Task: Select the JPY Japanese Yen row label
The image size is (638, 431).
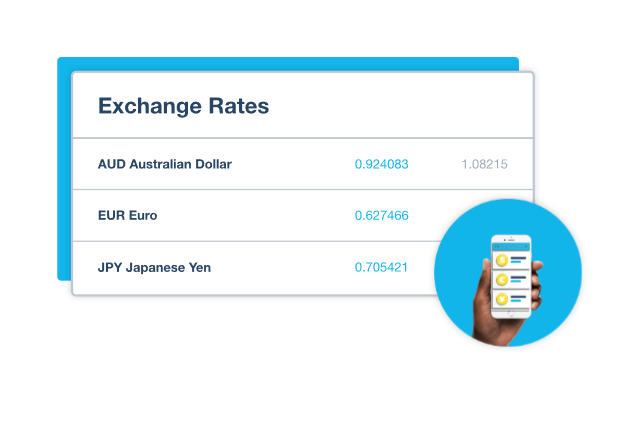Action: click(x=155, y=267)
